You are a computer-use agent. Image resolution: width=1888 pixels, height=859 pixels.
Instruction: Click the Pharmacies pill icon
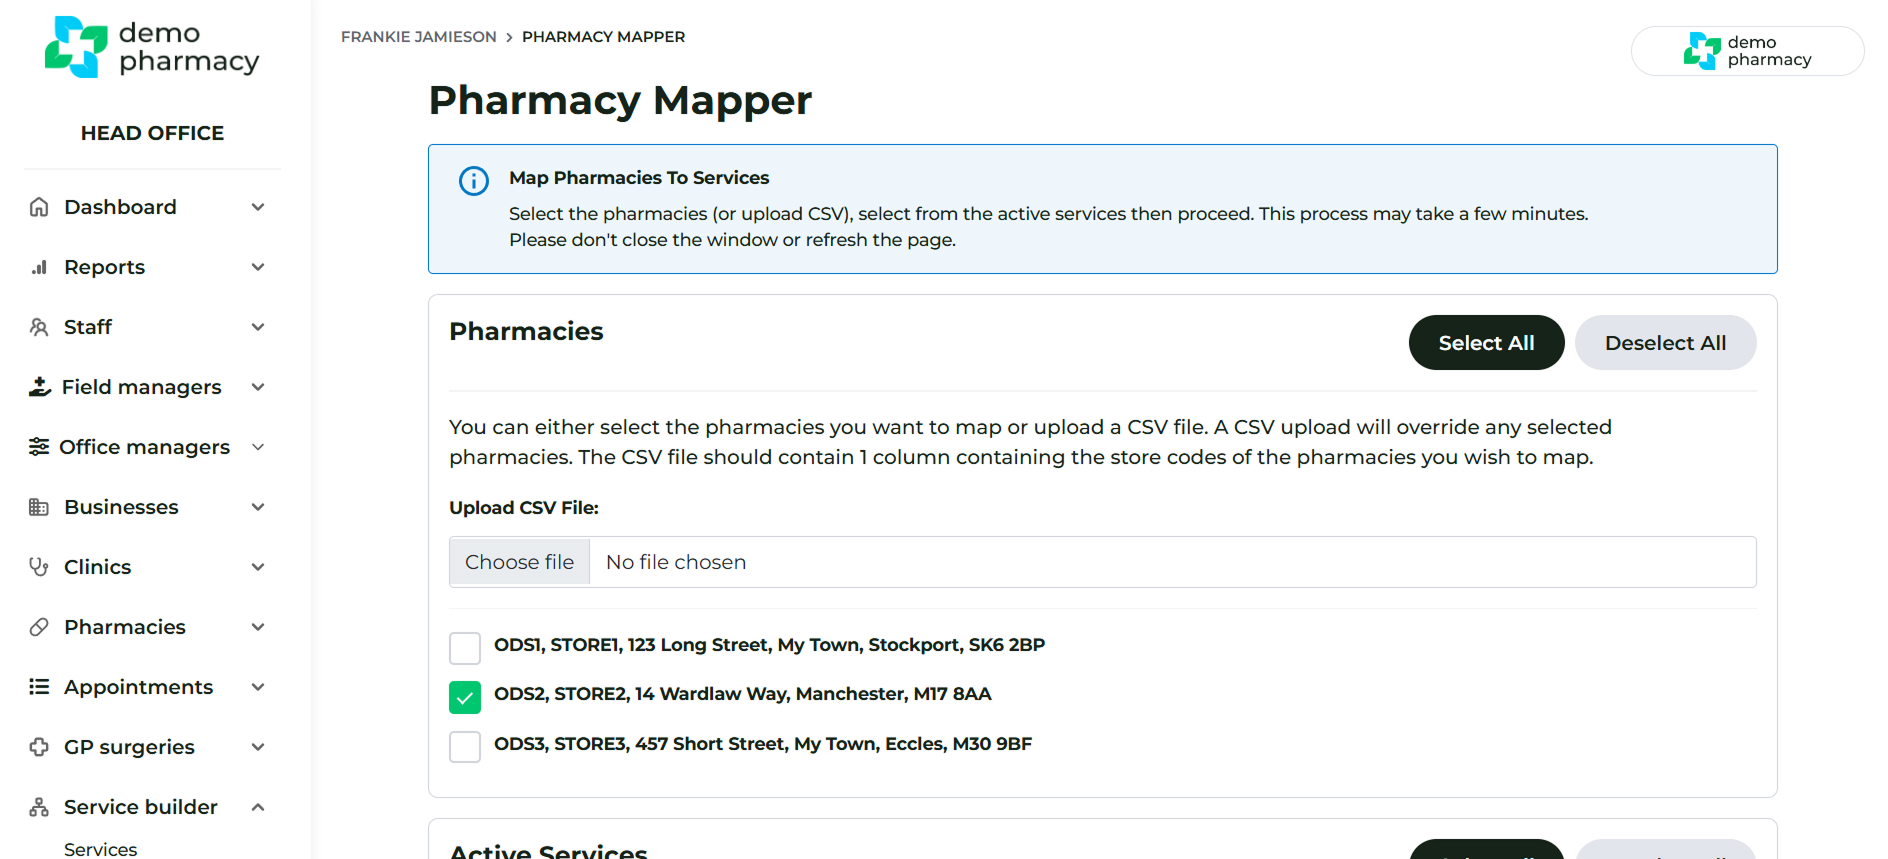39,627
